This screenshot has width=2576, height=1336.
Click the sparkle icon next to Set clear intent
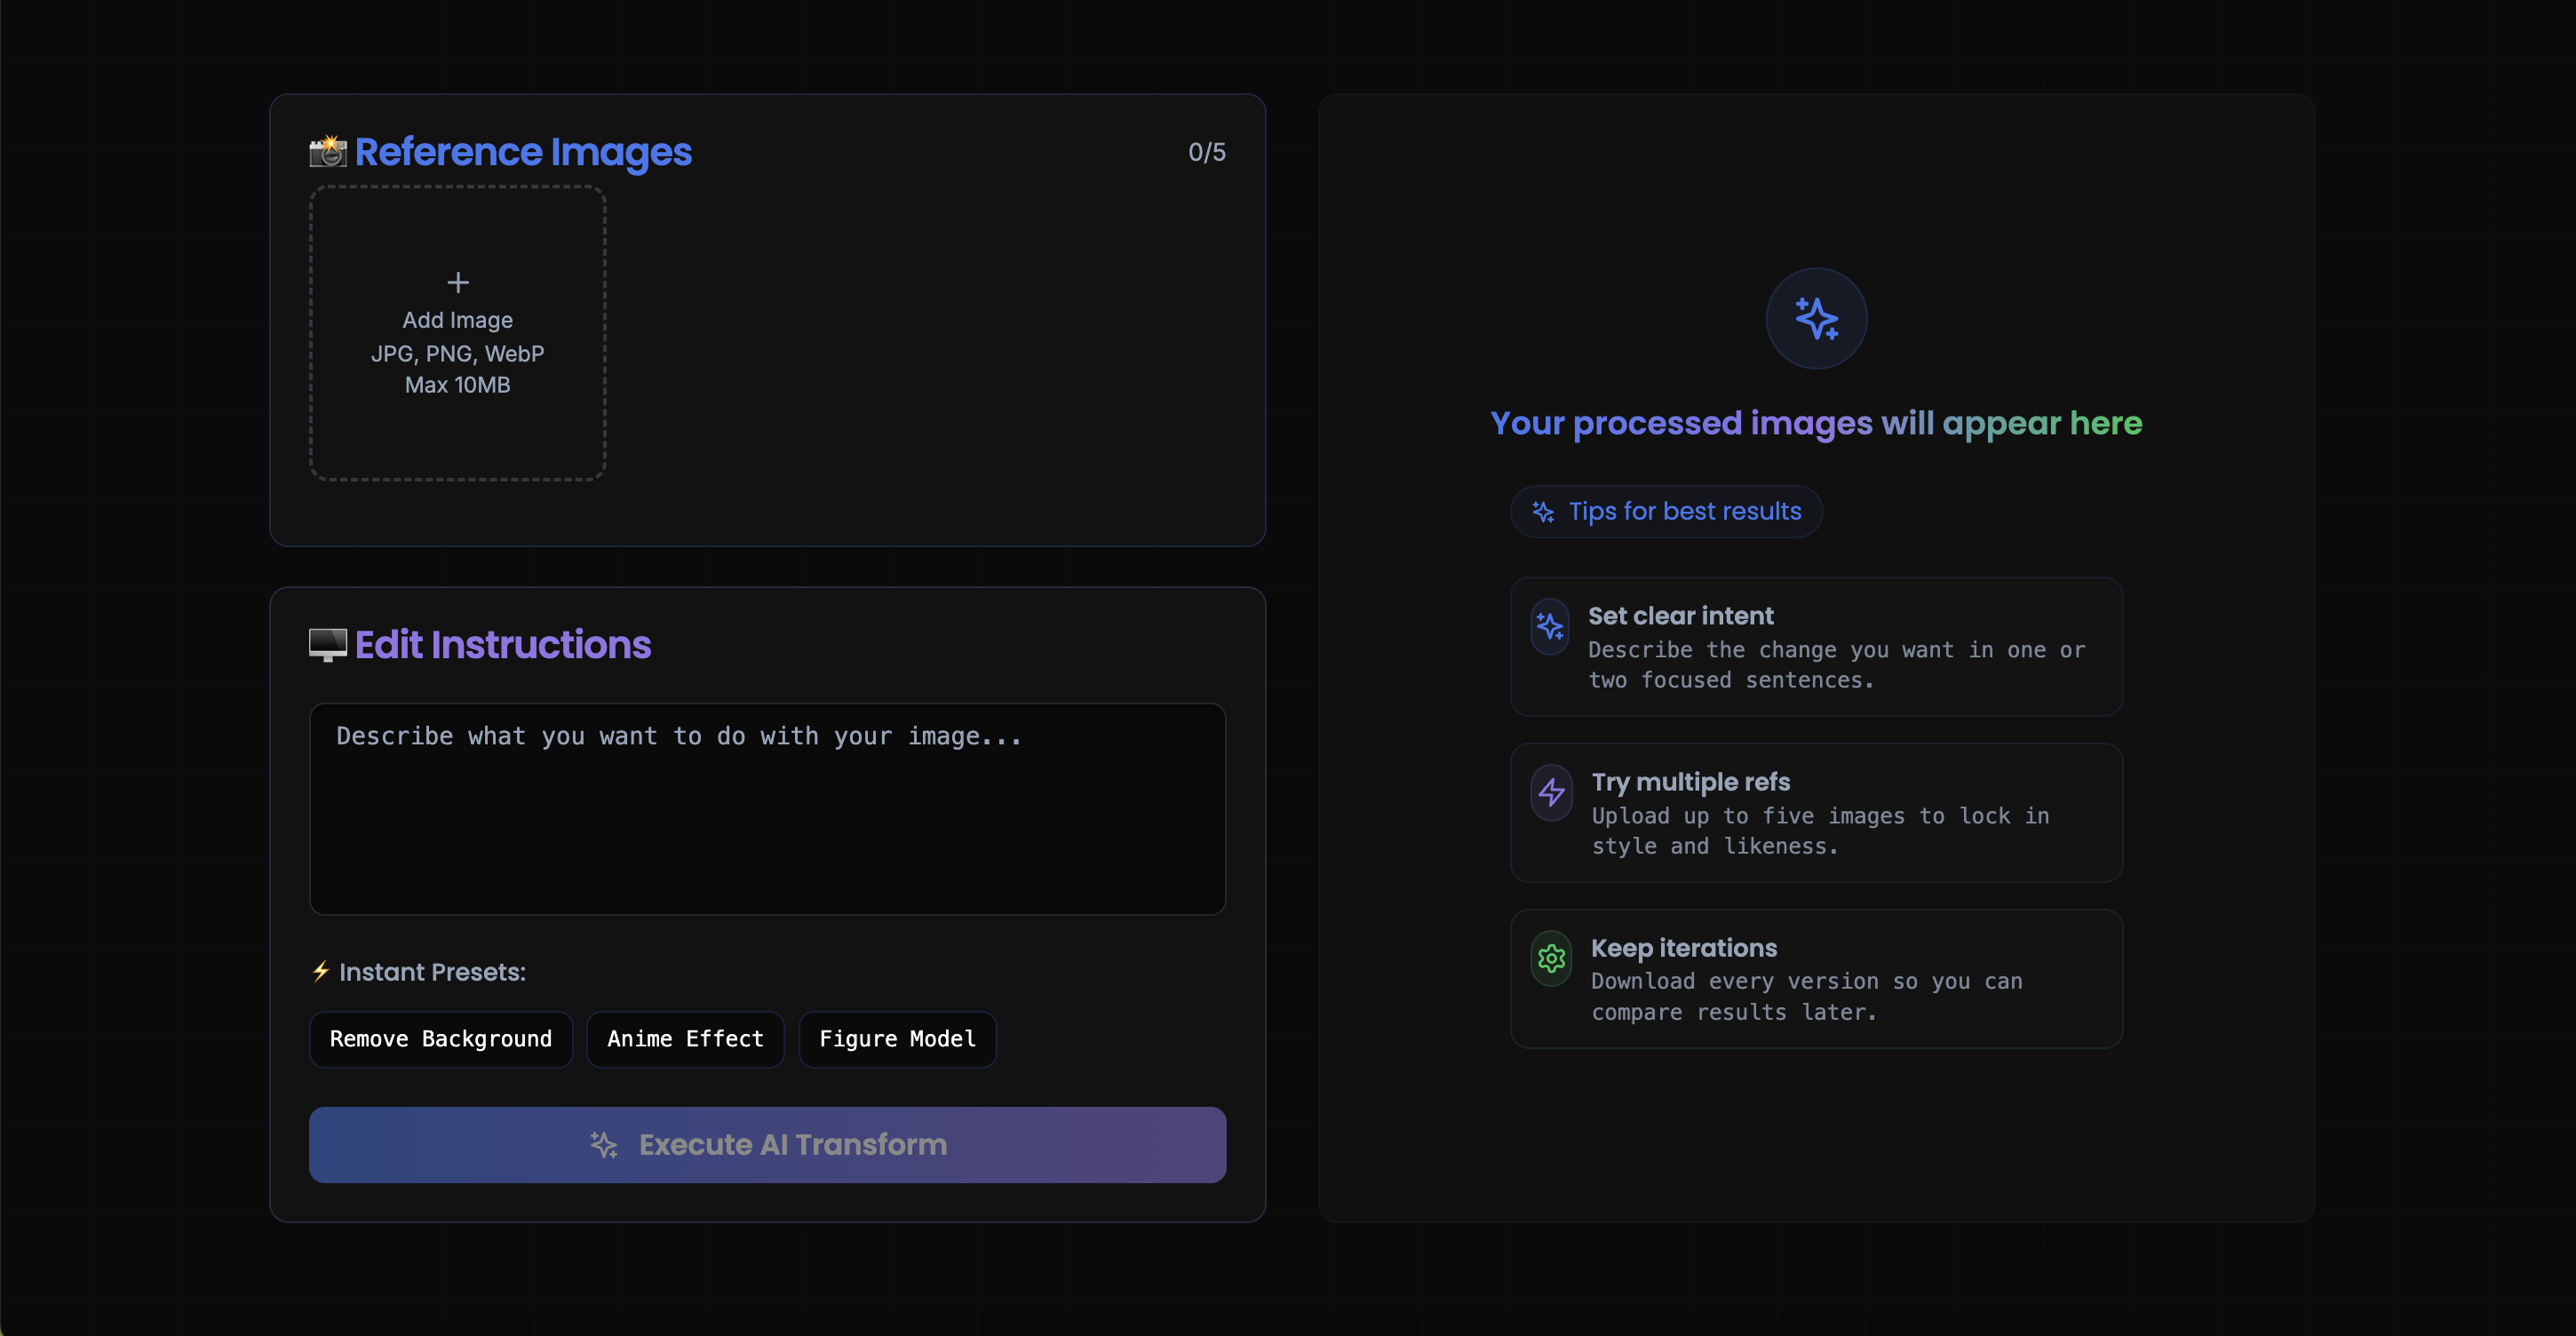pos(1550,627)
